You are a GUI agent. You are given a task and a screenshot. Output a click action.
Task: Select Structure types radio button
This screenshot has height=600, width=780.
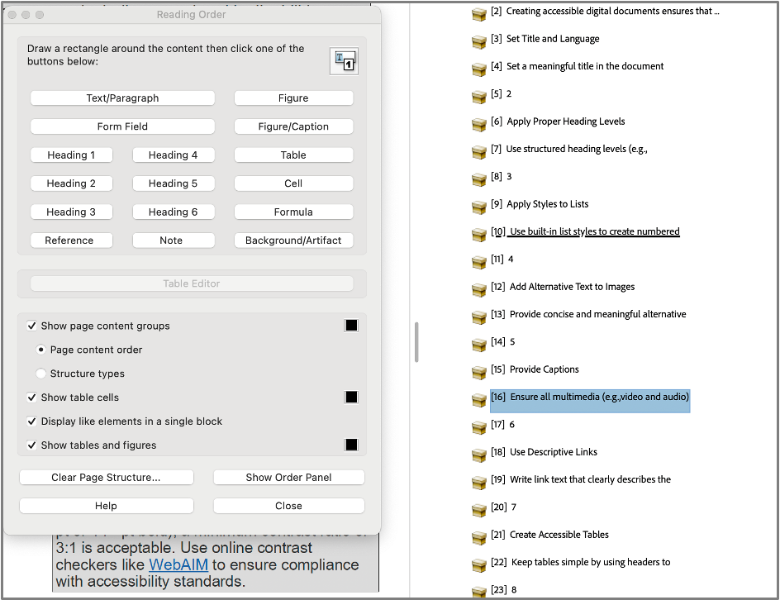41,374
